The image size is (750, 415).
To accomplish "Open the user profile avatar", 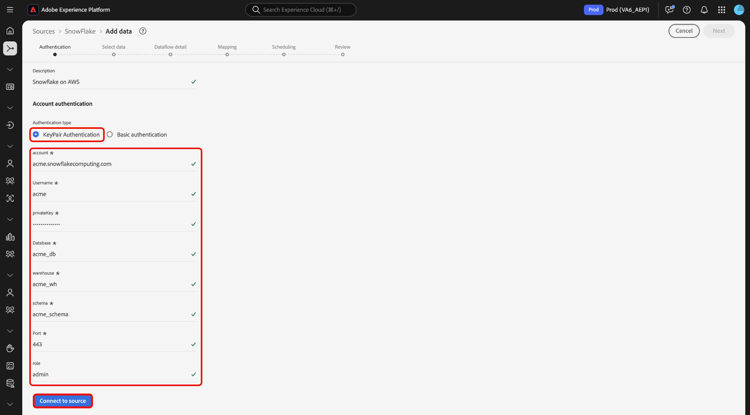I will [x=739, y=10].
